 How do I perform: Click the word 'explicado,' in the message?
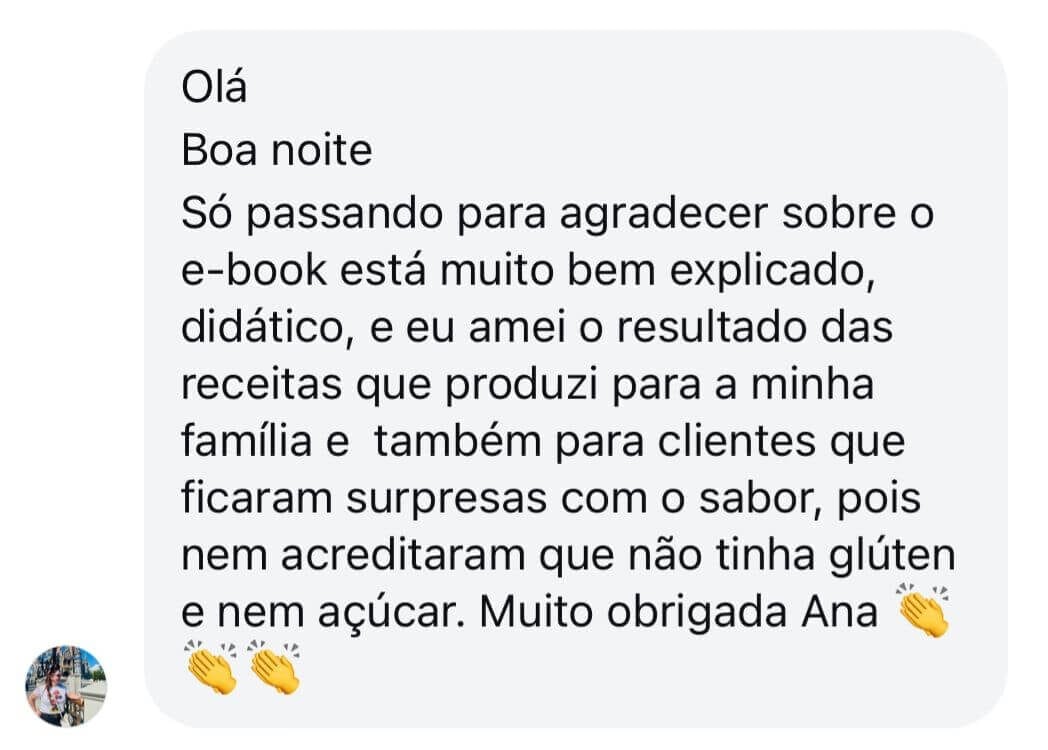(772, 273)
